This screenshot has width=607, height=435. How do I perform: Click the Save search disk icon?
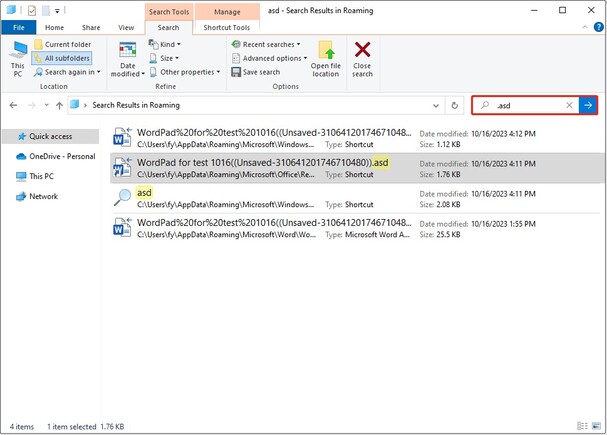pos(236,72)
